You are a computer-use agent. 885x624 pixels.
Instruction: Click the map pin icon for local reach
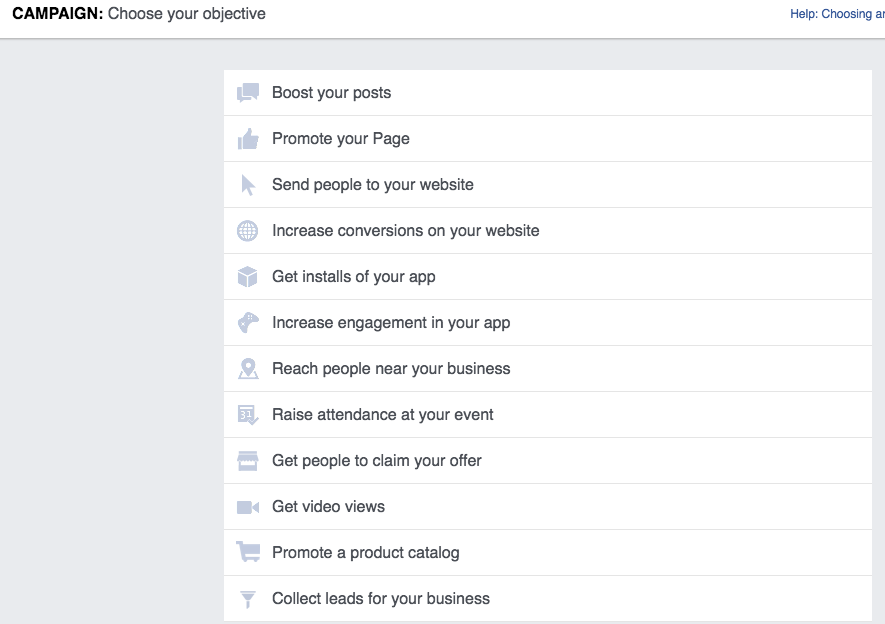(247, 368)
